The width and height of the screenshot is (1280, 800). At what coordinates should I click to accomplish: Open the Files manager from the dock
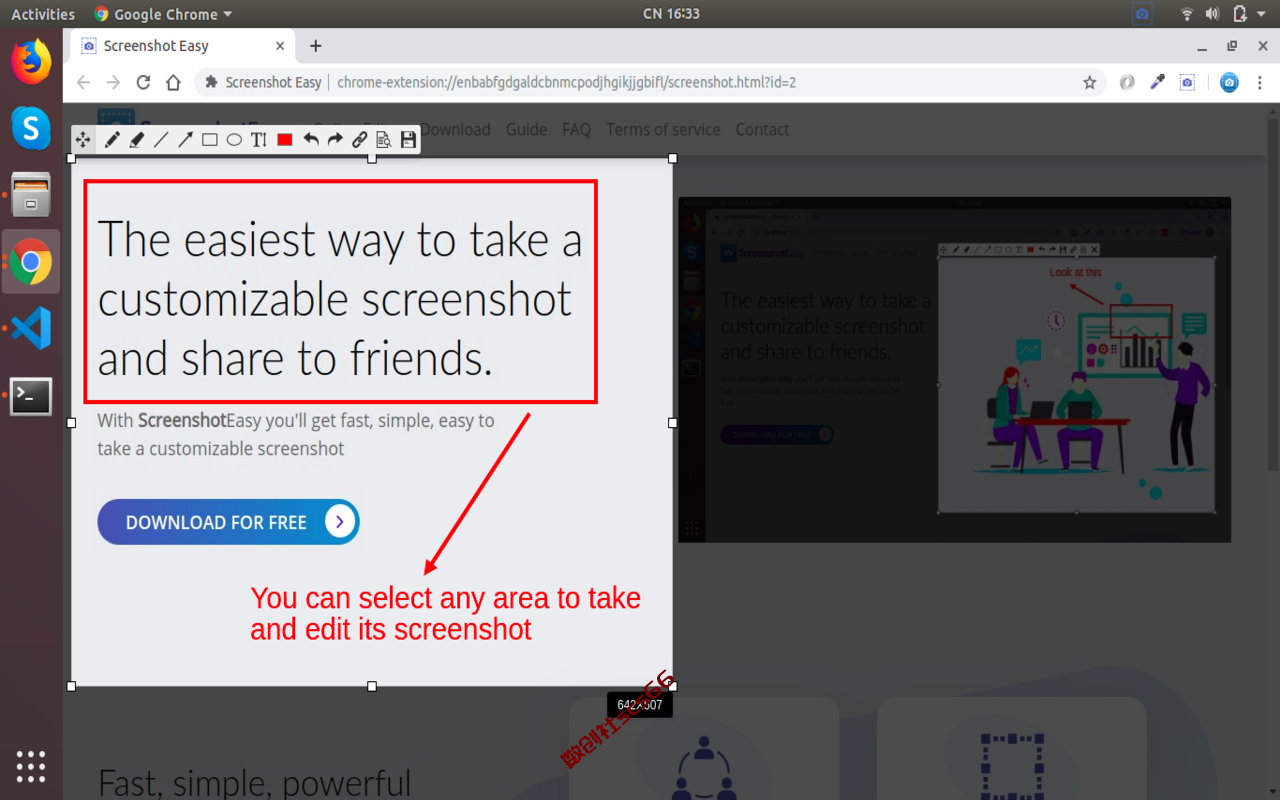[x=31, y=195]
